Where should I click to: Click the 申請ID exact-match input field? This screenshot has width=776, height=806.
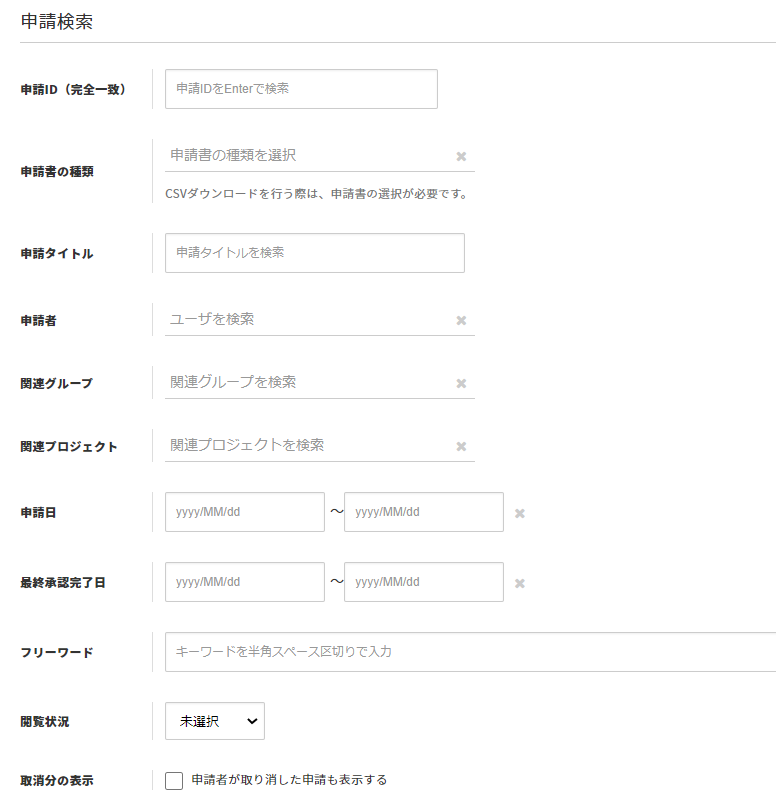pyautogui.click(x=301, y=89)
